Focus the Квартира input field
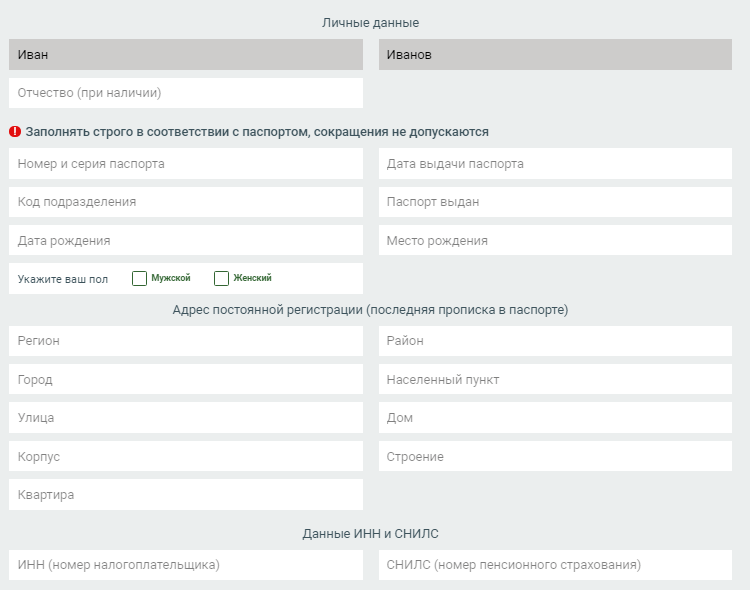Screen dimensions: 750x590 tap(186, 495)
